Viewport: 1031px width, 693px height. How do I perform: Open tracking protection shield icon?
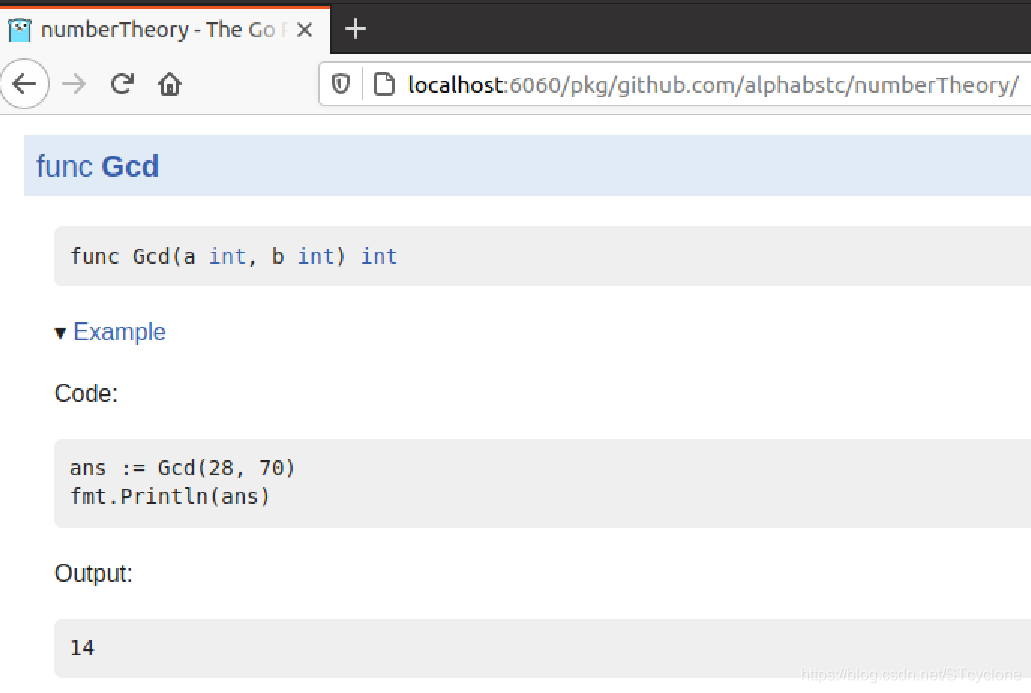tap(341, 84)
